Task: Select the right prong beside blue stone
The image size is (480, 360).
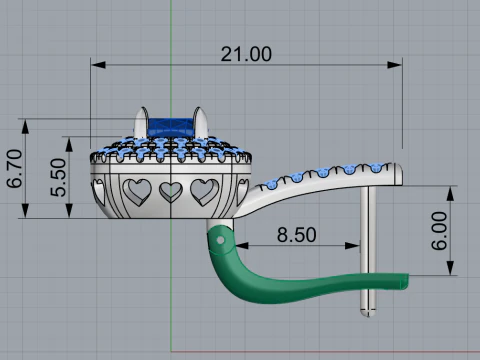Action: [x=200, y=122]
